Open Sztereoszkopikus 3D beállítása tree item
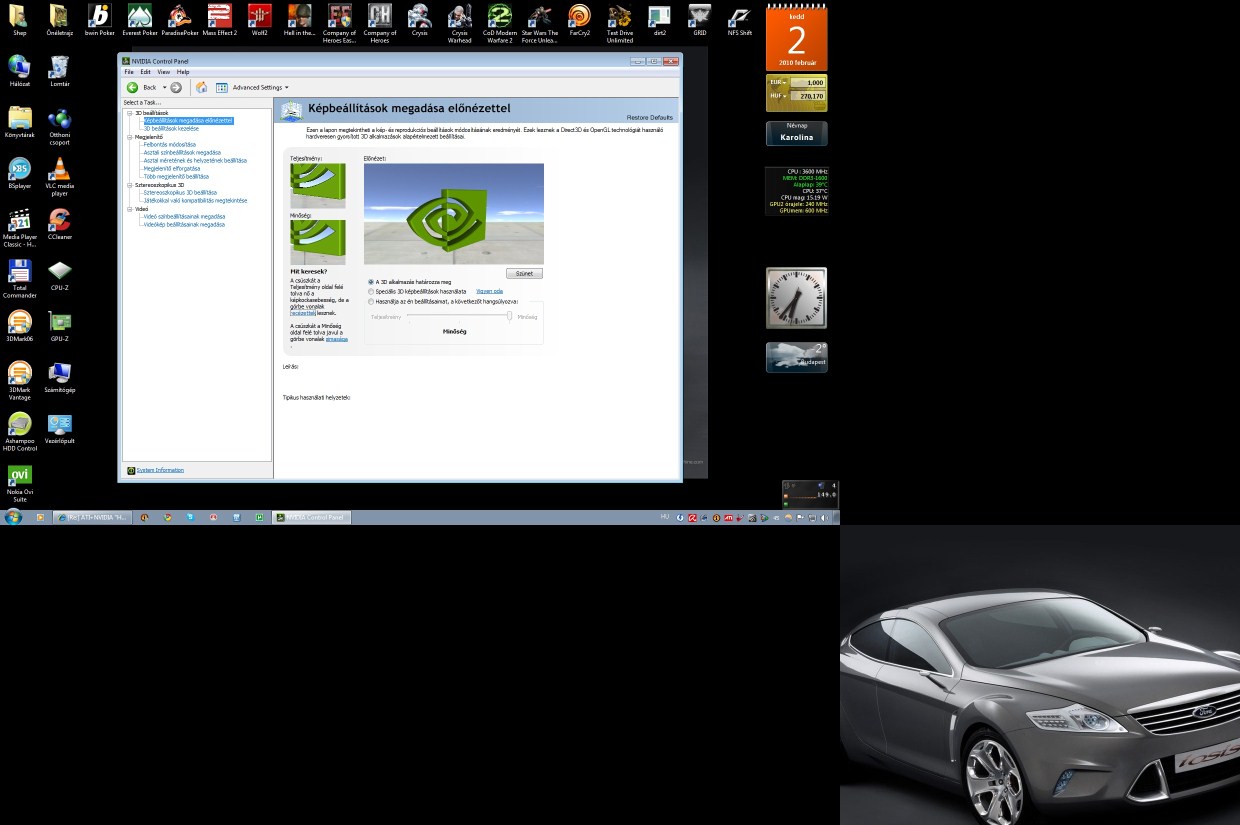1240x825 pixels. click(180, 193)
